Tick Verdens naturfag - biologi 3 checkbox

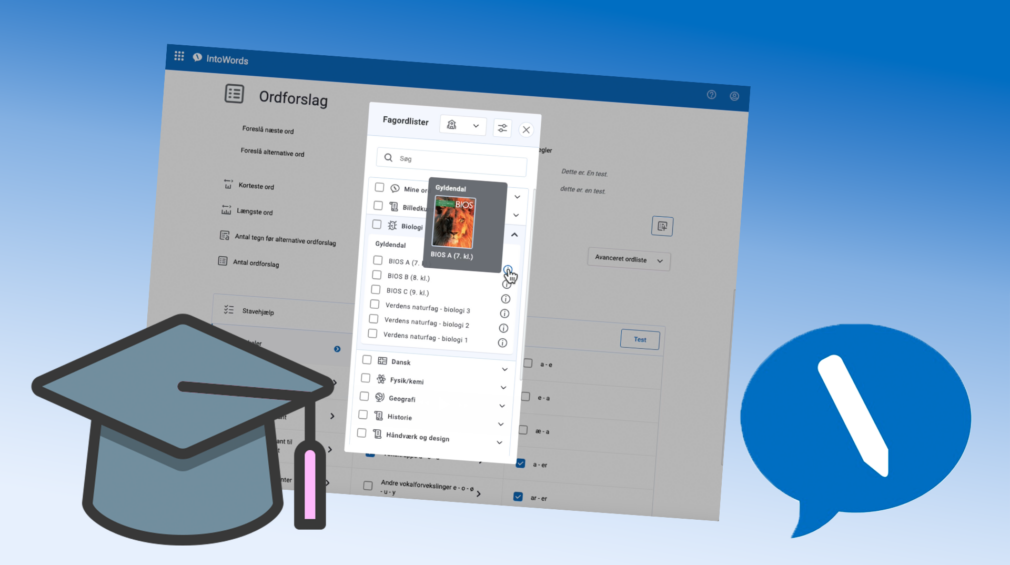[x=374, y=304]
